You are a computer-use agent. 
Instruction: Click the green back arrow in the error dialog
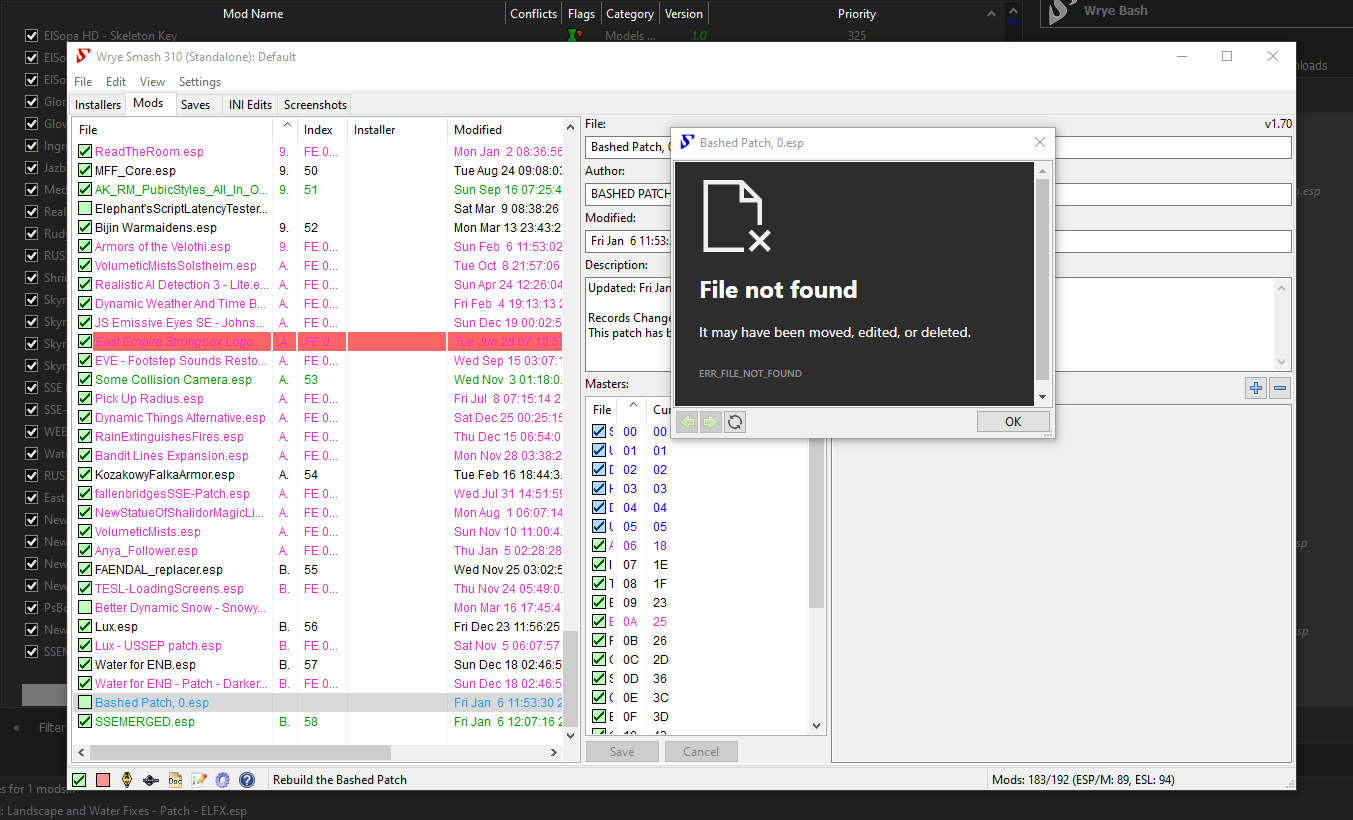tap(687, 422)
